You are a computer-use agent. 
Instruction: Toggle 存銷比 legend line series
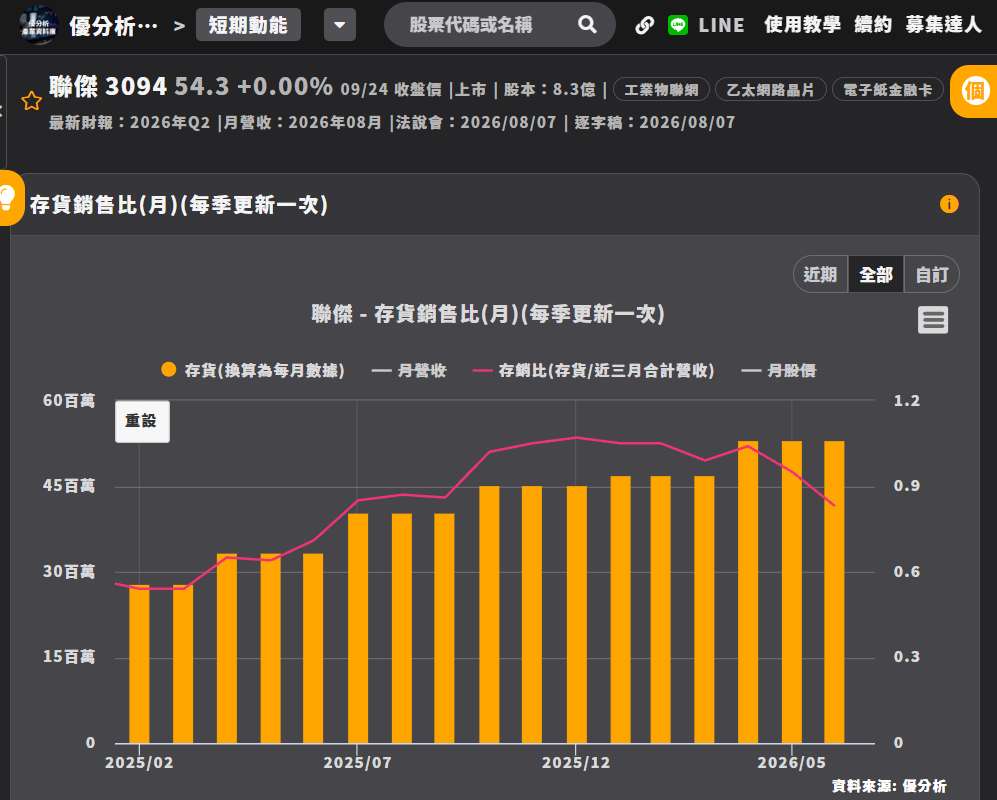[593, 370]
